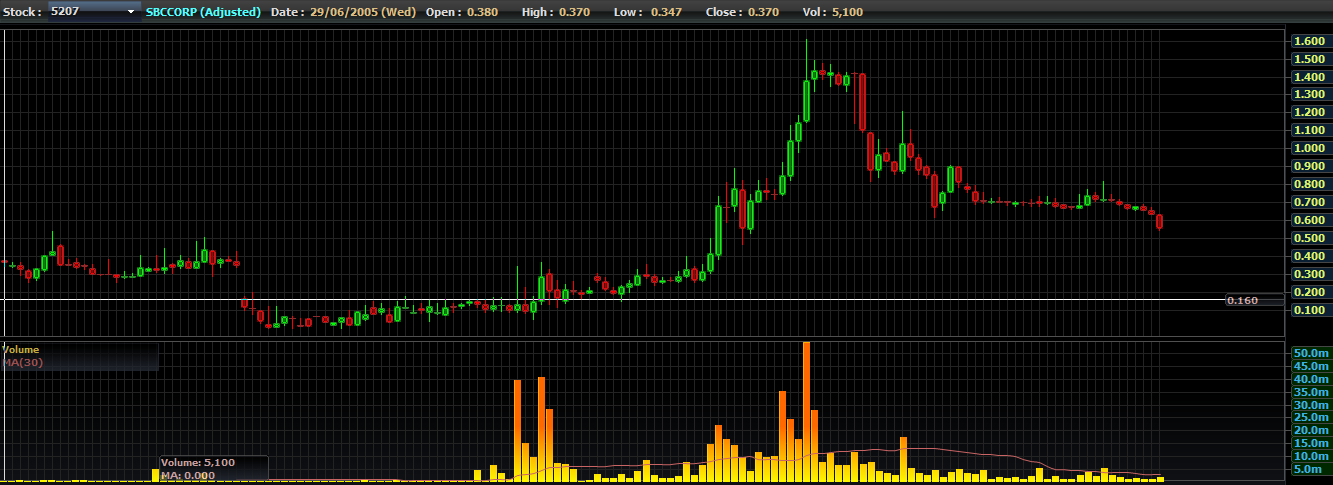Click the last red candlestick on the chart
This screenshot has height=485, width=1333.
click(x=1159, y=221)
